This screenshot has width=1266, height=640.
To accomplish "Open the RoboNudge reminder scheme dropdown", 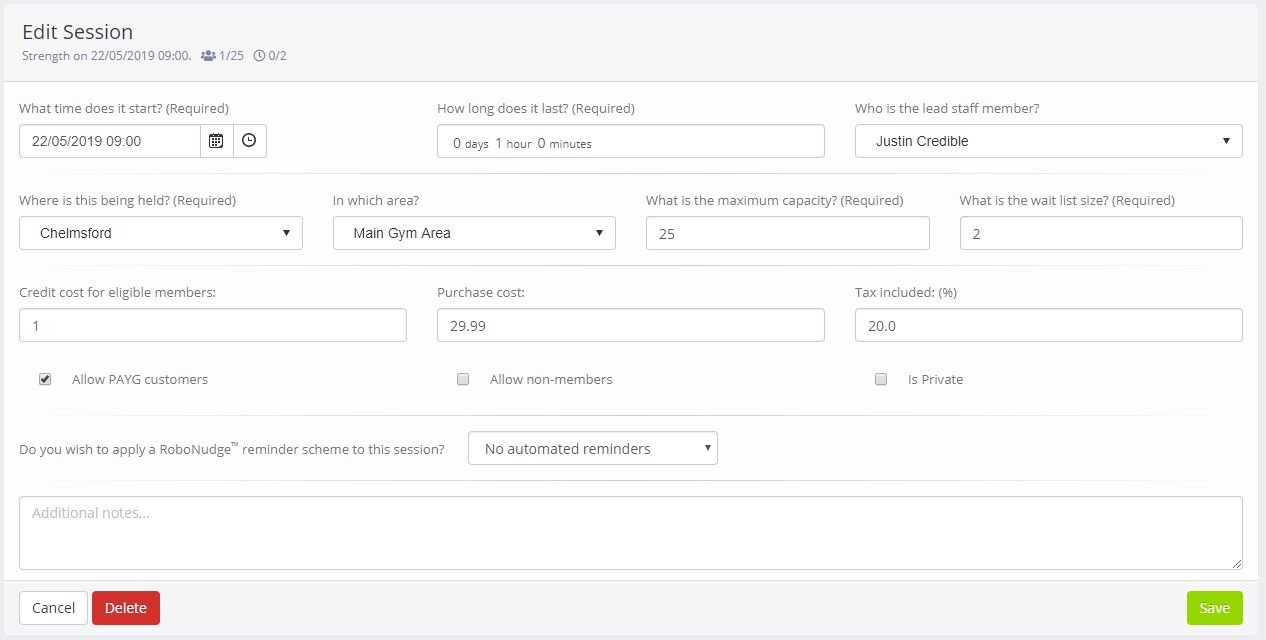I will [593, 449].
